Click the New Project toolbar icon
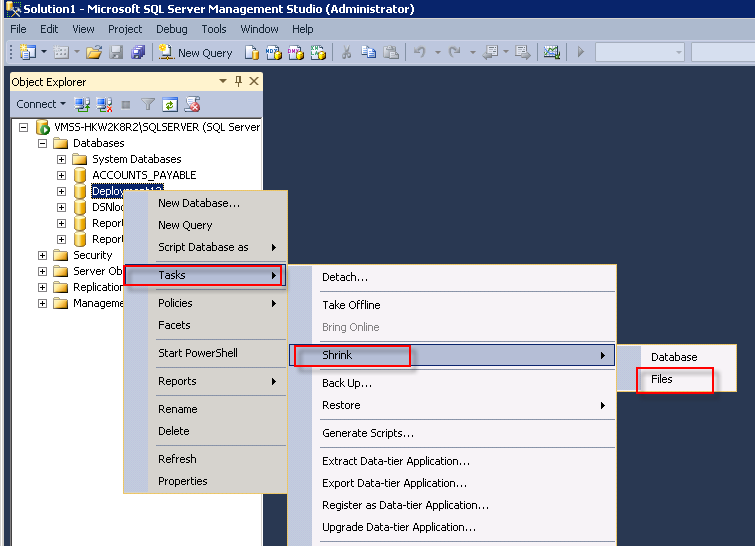Screen dimensions: 755x546 coord(27,52)
